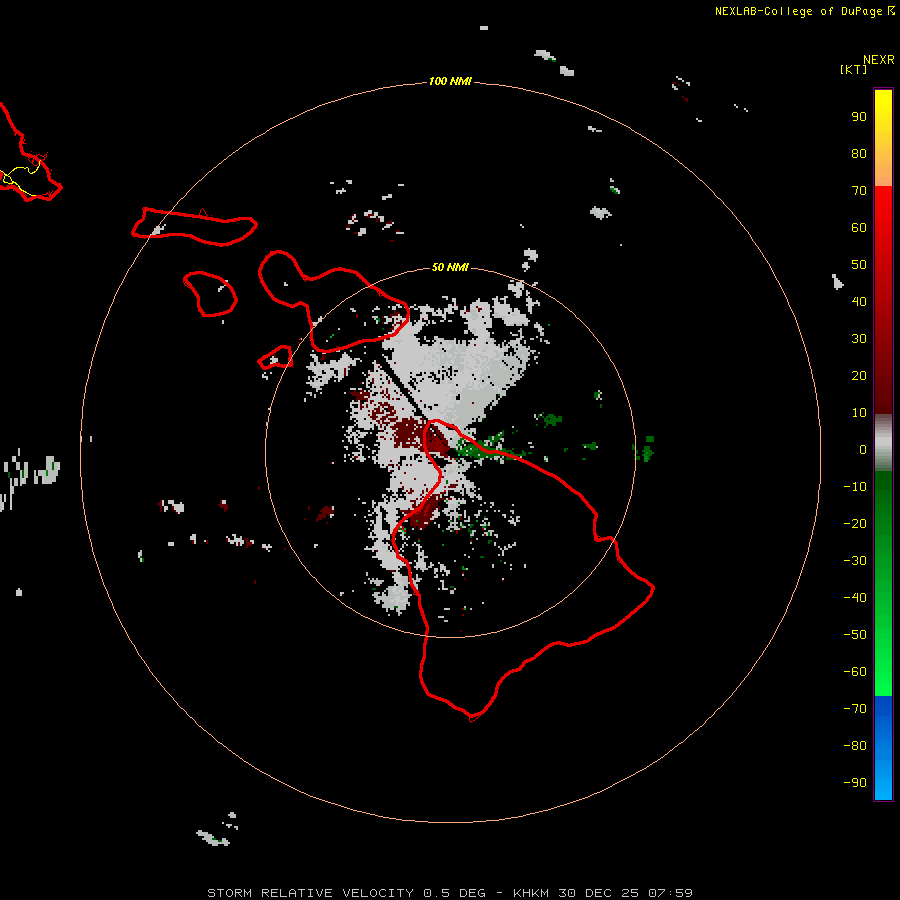Click the -80 scale value
The image size is (900, 900).
(855, 746)
